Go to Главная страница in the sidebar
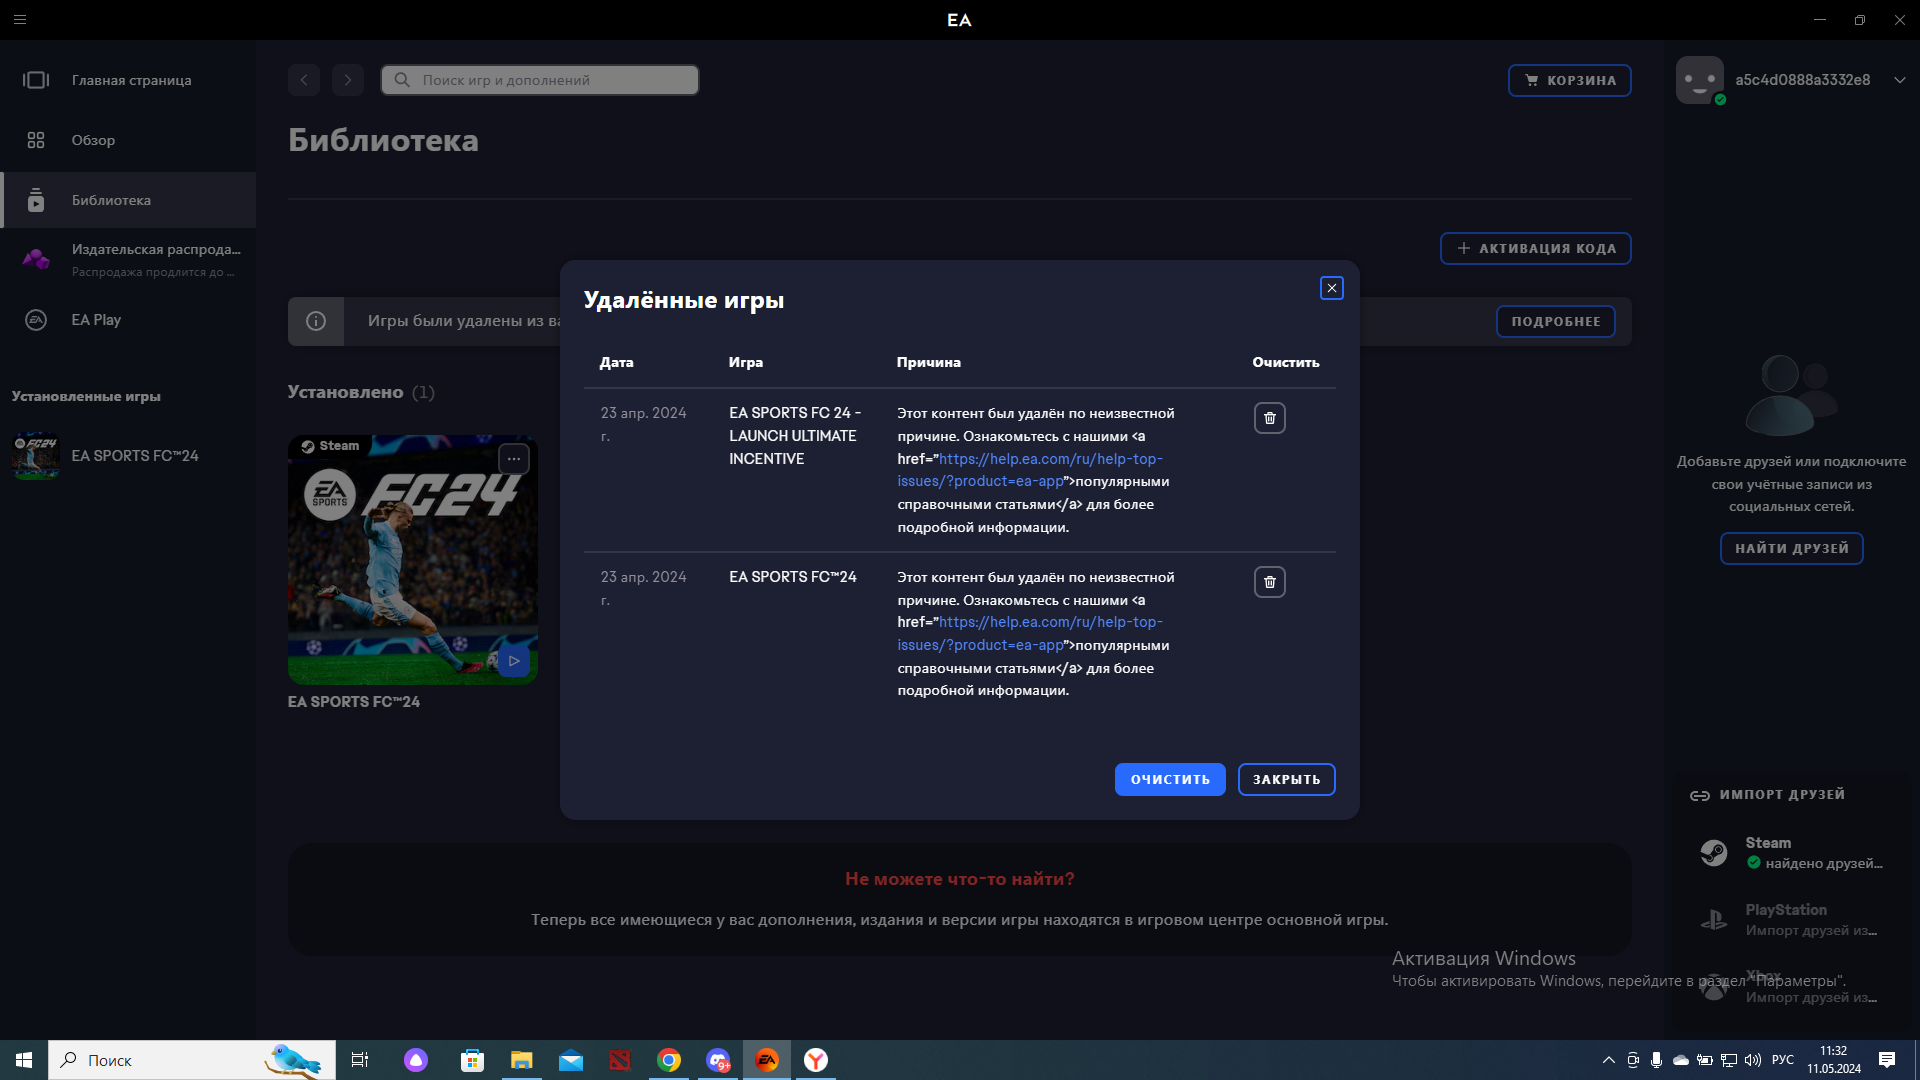1920x1080 pixels. 128,80
